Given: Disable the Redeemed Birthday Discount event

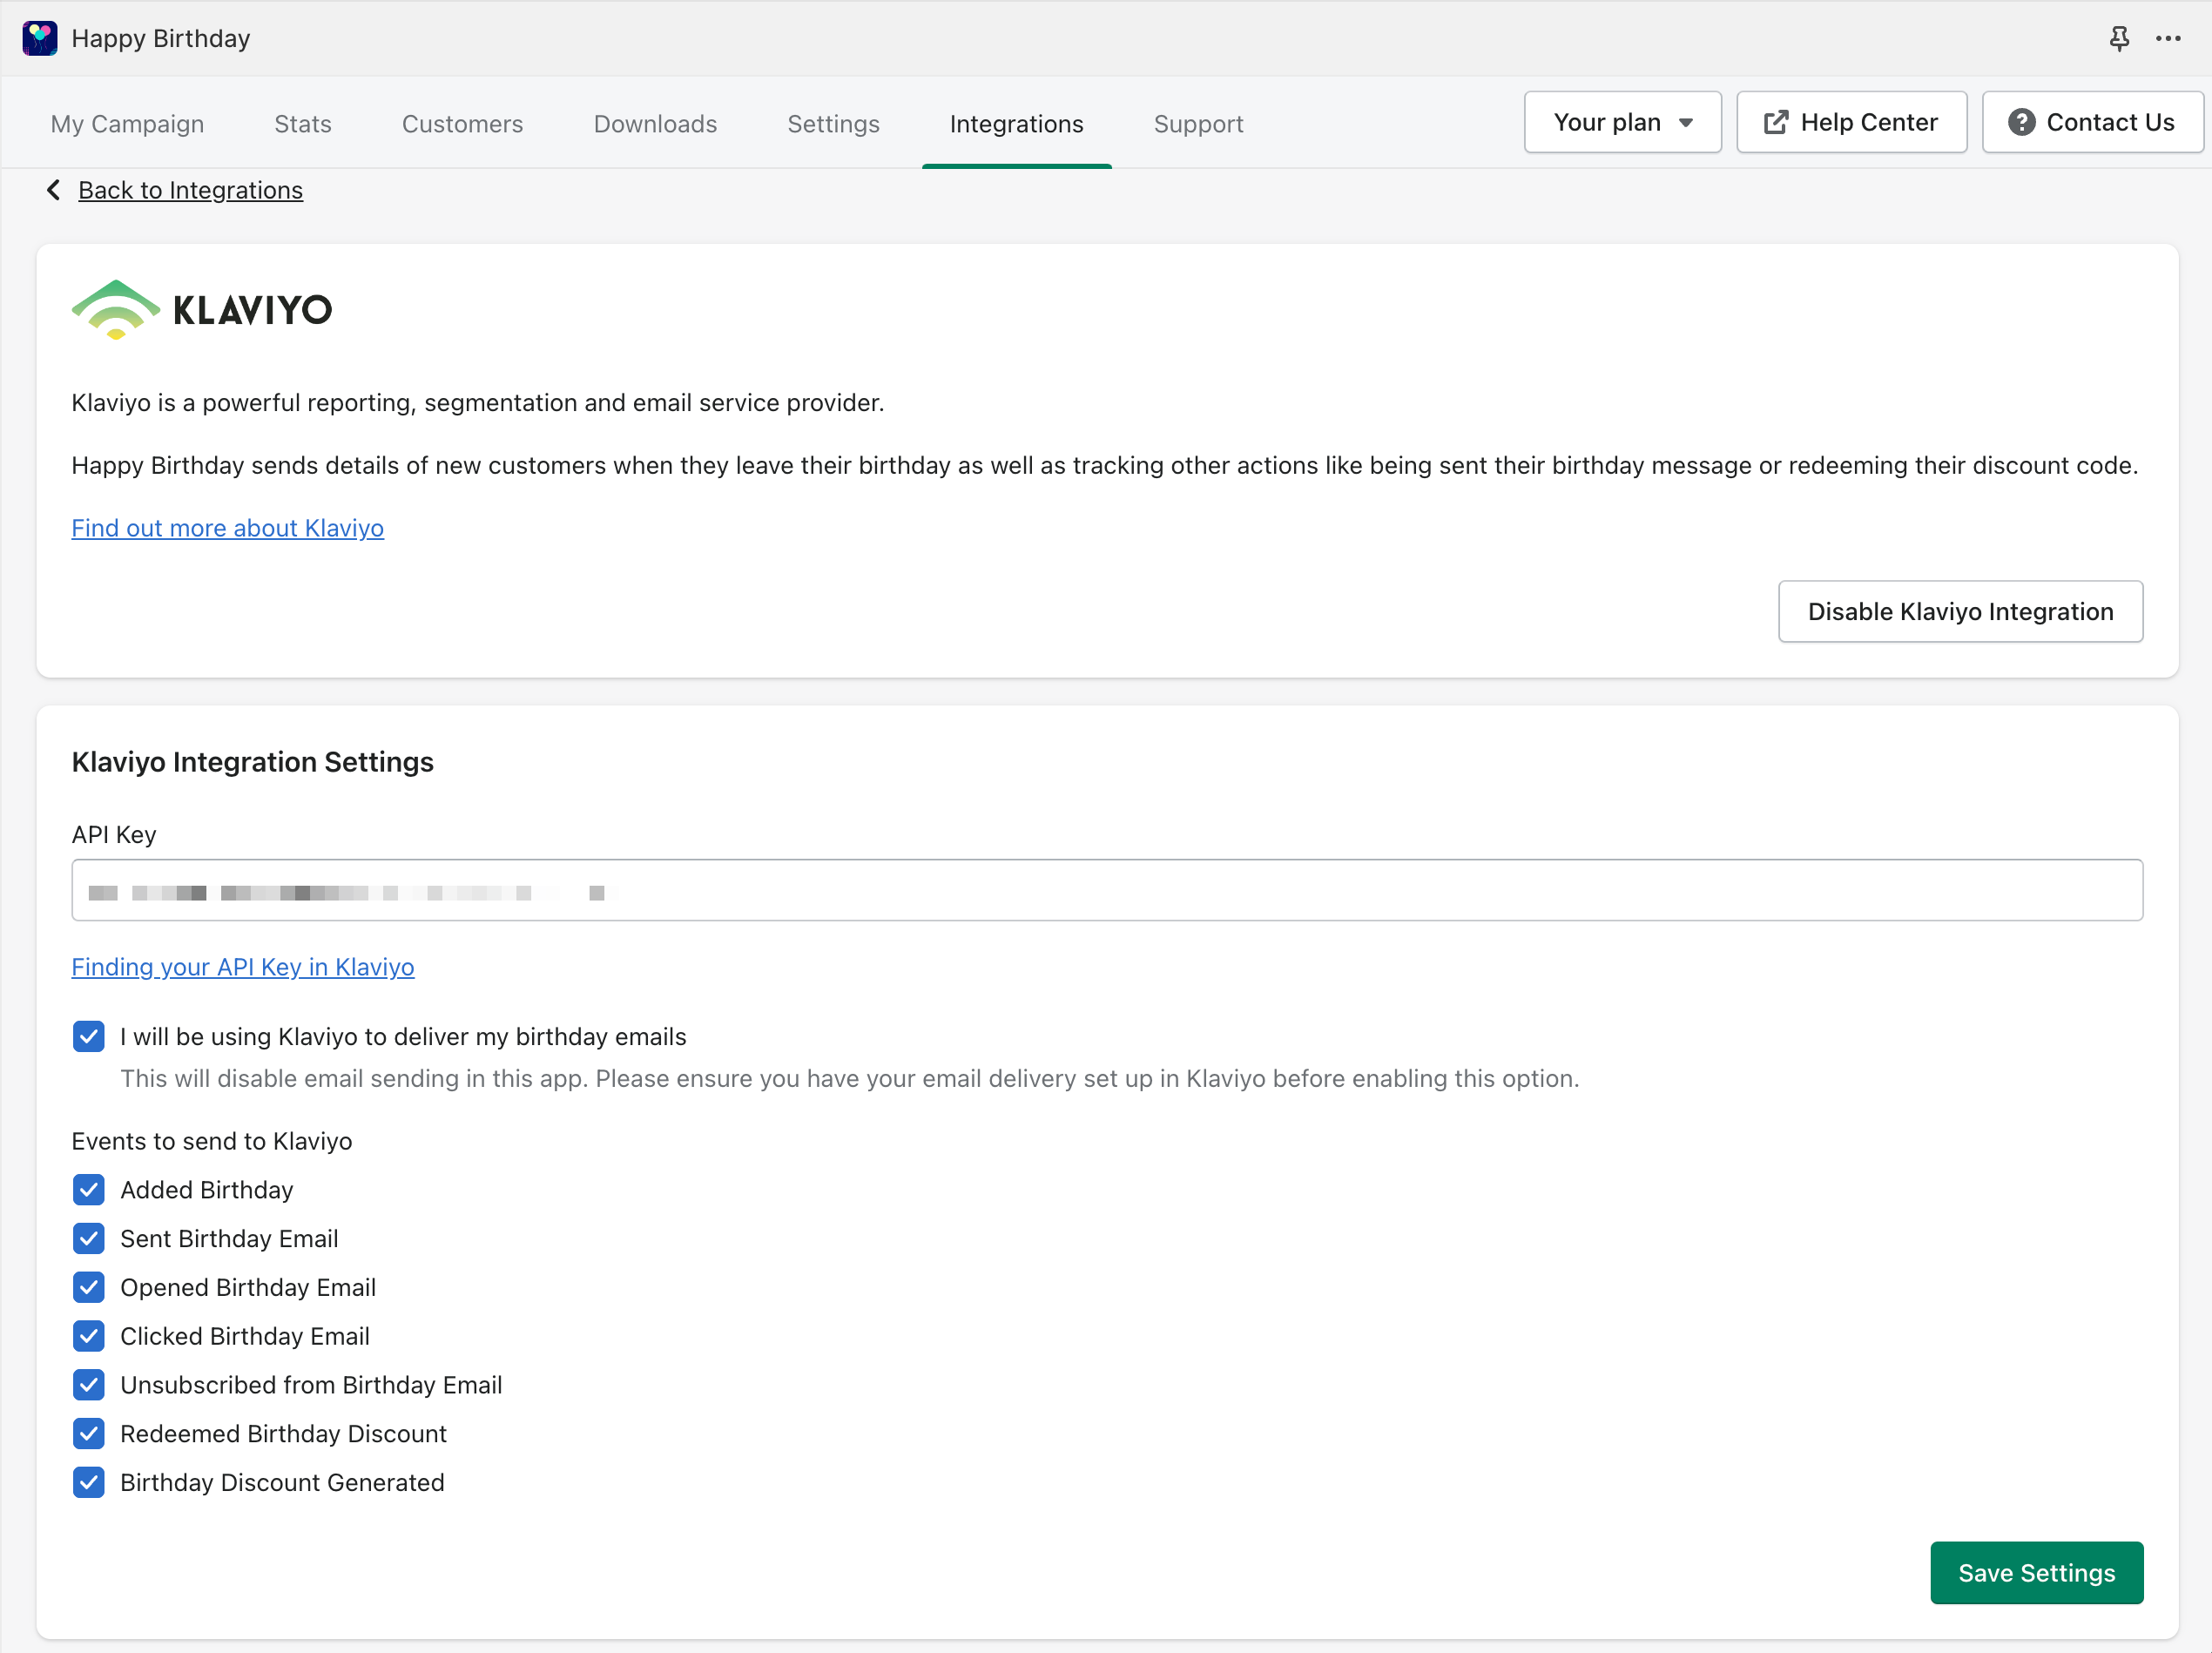Looking at the screenshot, I should (x=89, y=1434).
